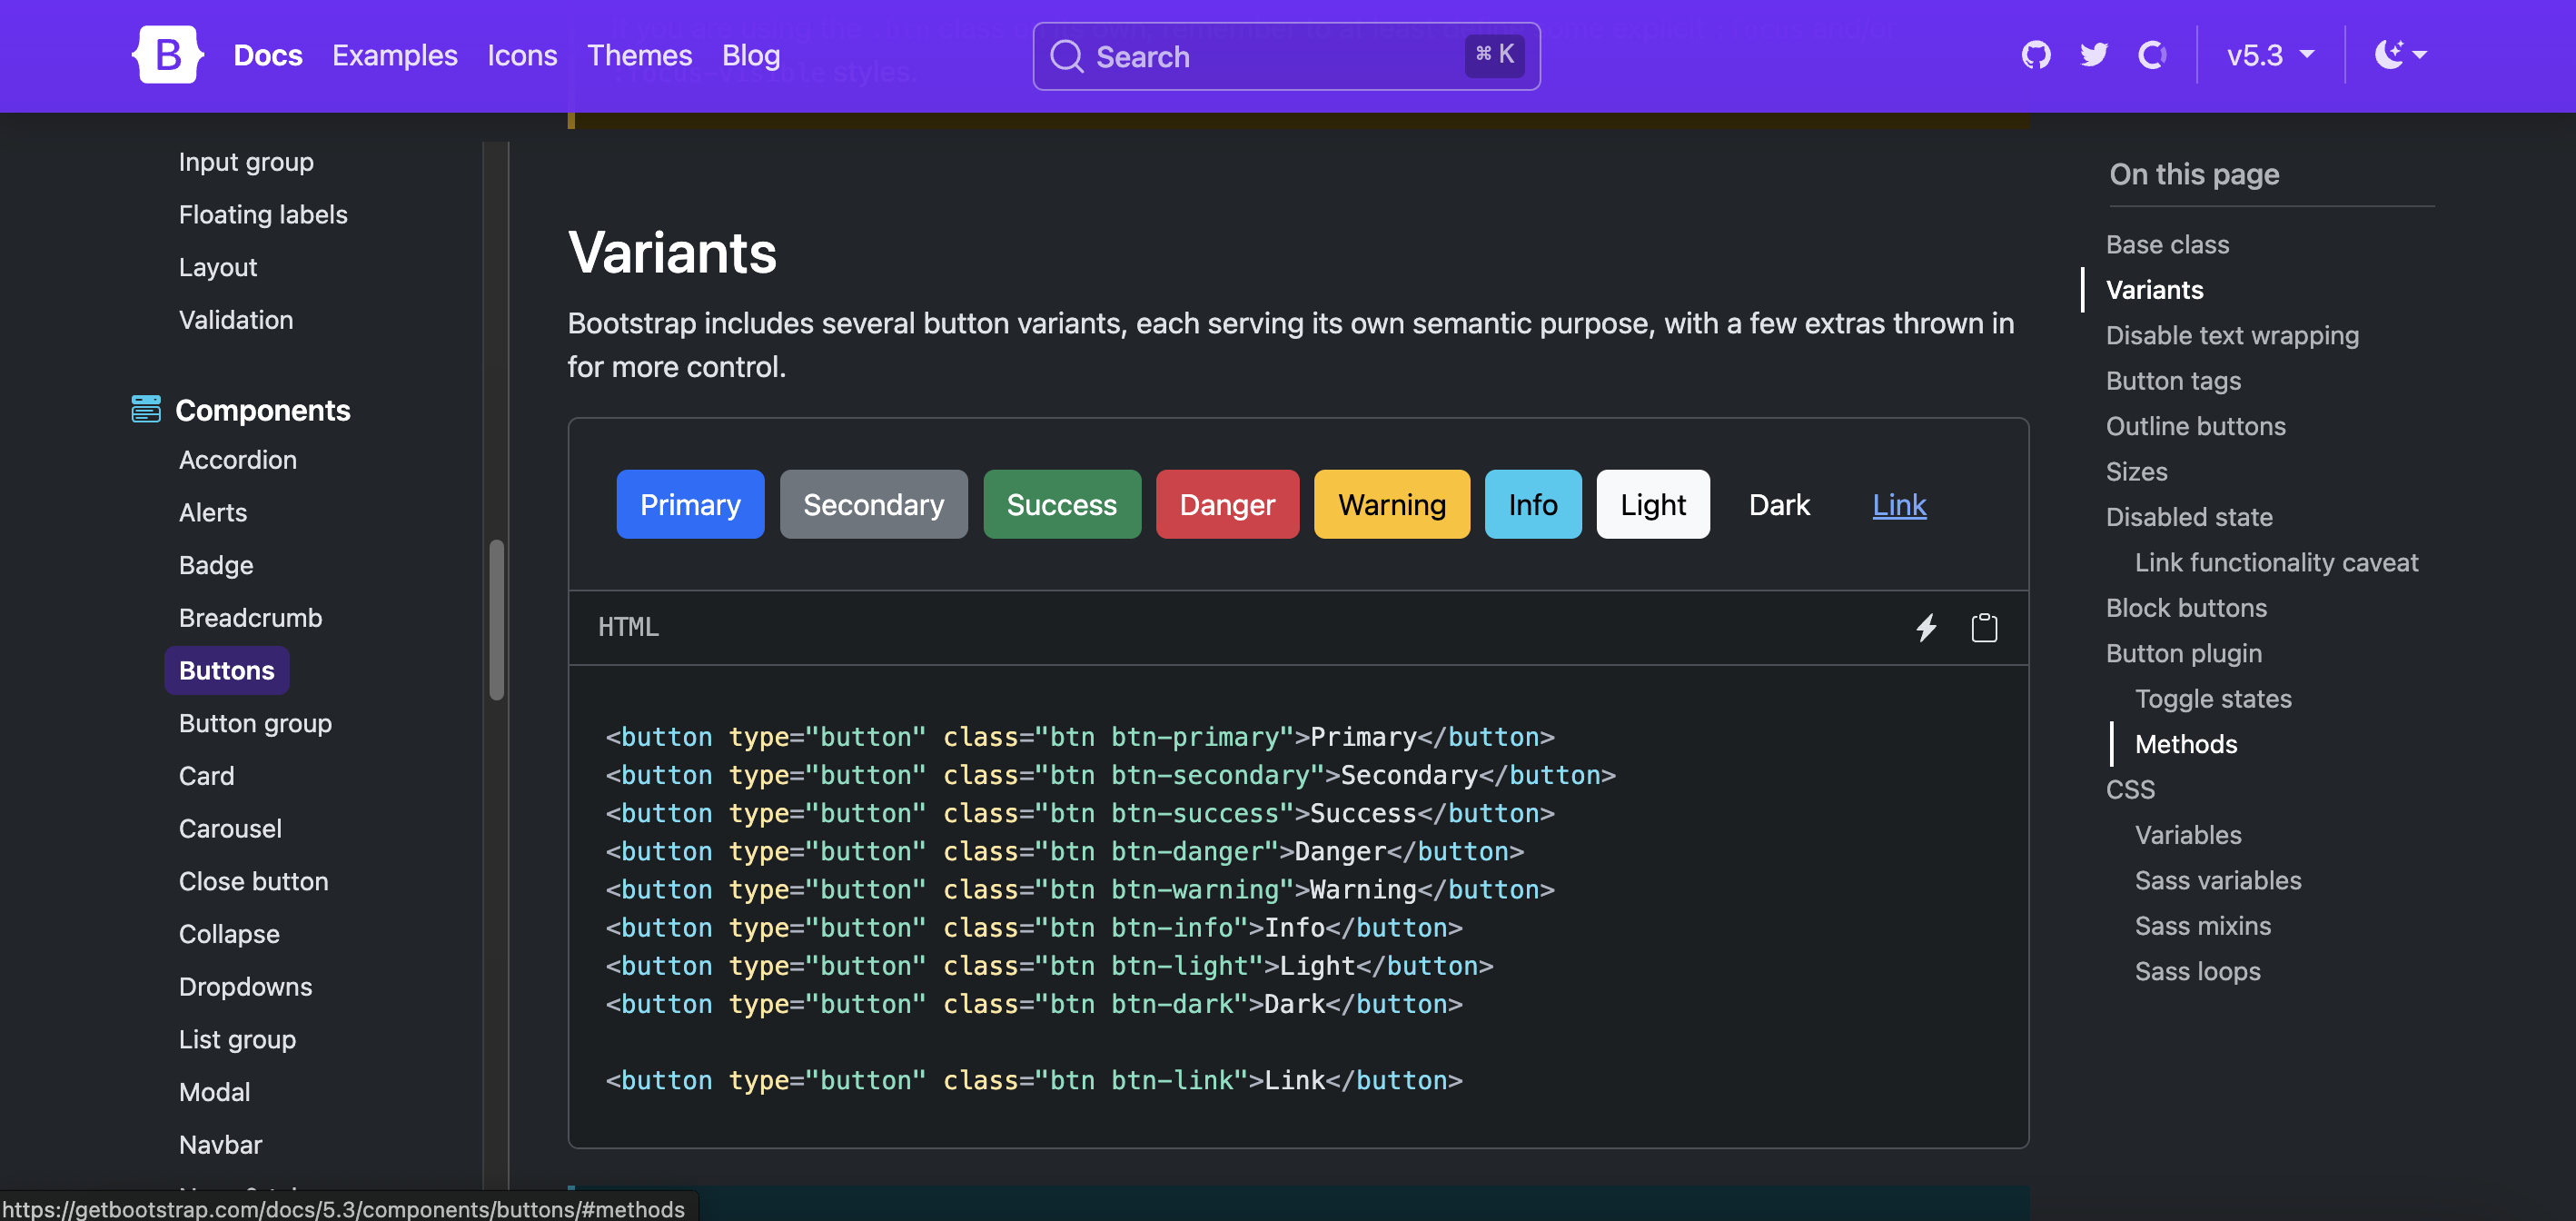This screenshot has height=1221, width=2576.
Task: Jump to Sass variables section
Action: 2218,880
